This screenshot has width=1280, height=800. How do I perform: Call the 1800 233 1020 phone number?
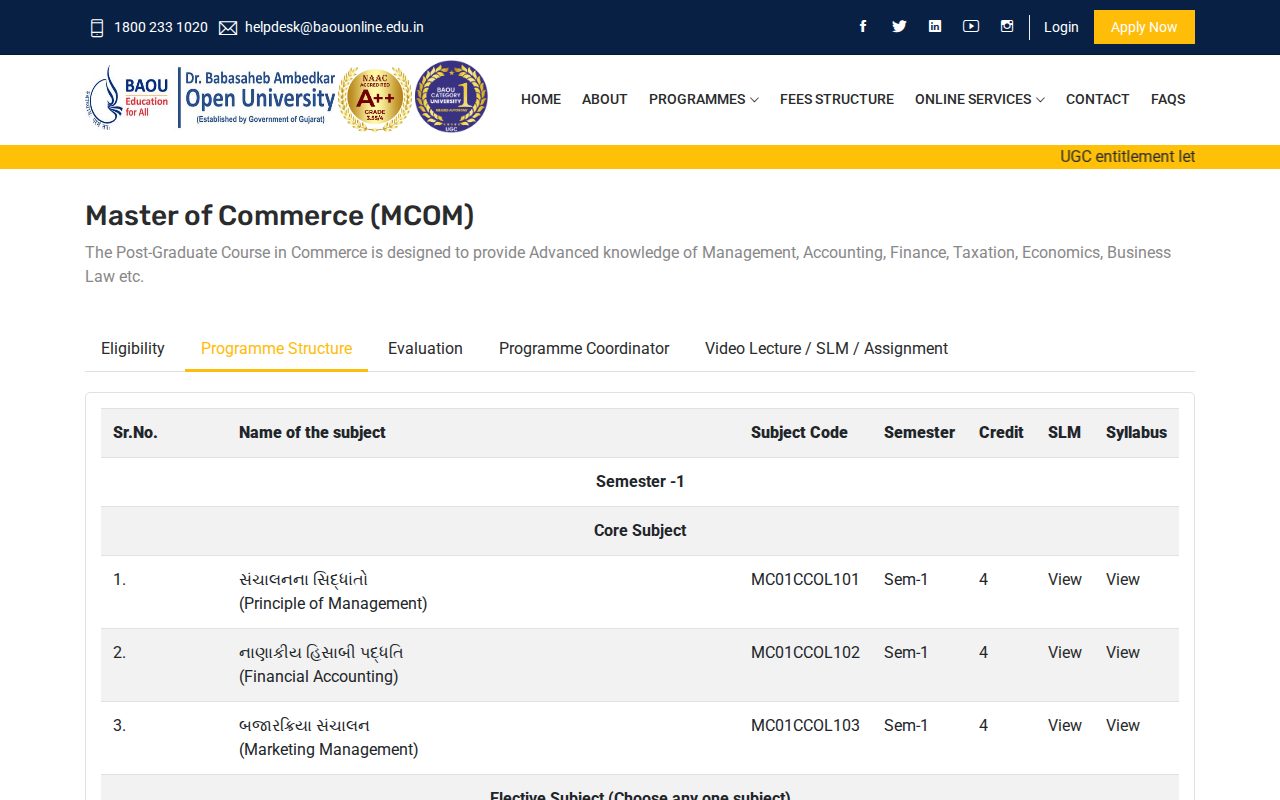tap(161, 27)
